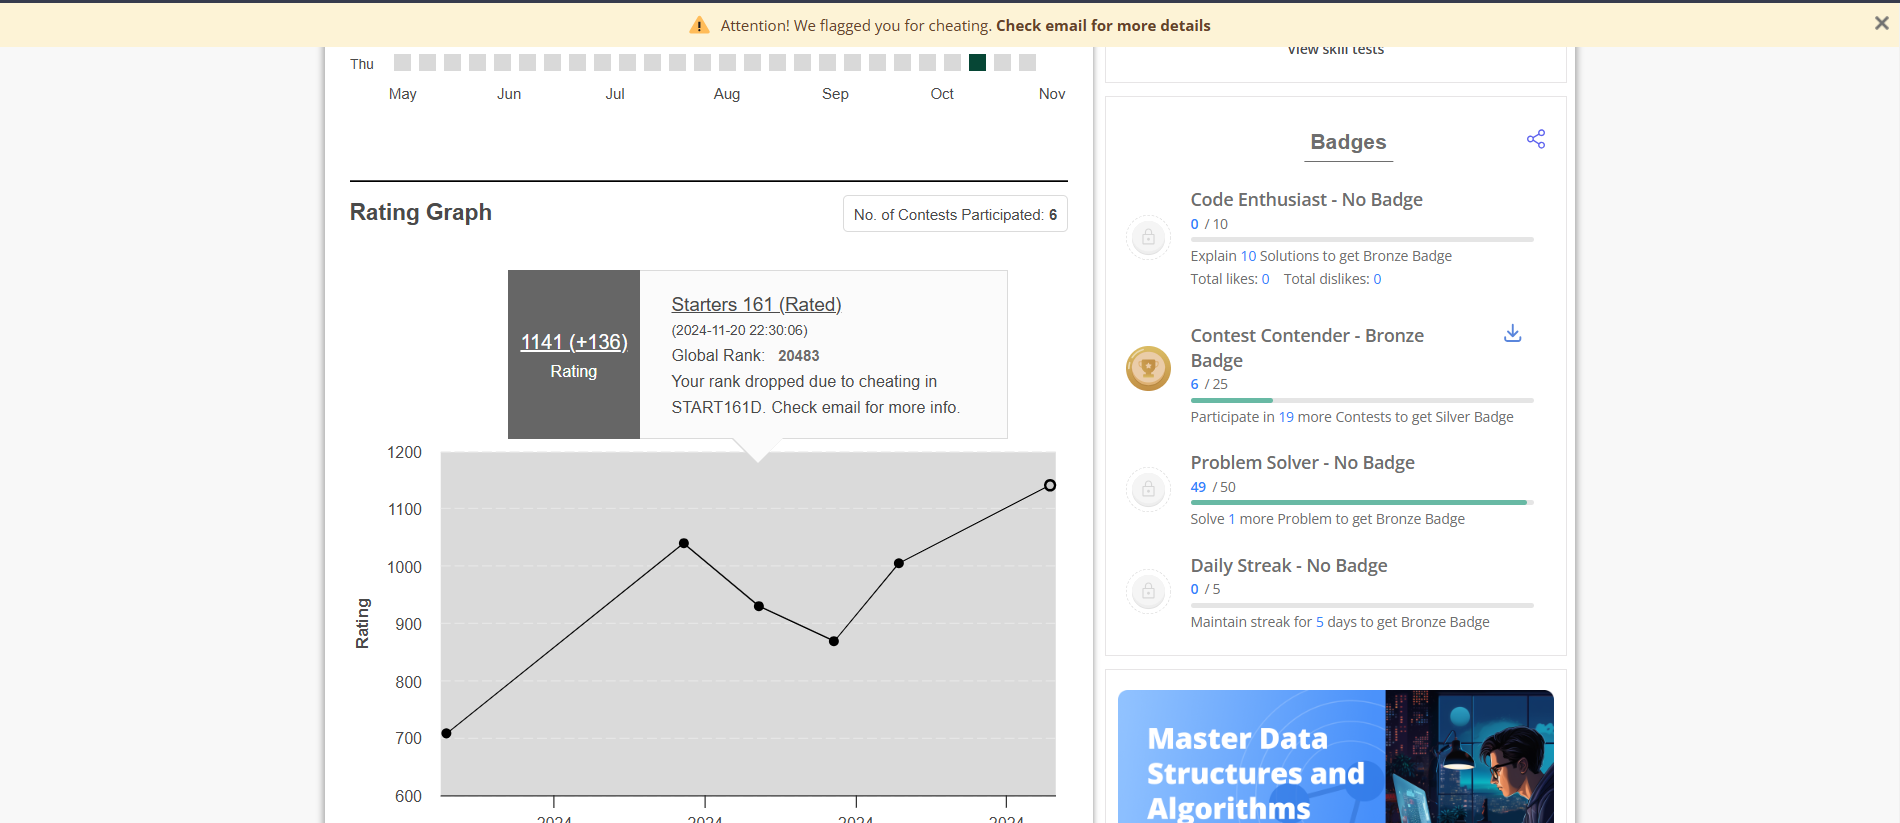Image resolution: width=1900 pixels, height=823 pixels.
Task: Click the Code Enthusiast - No Badge title
Action: click(1306, 199)
